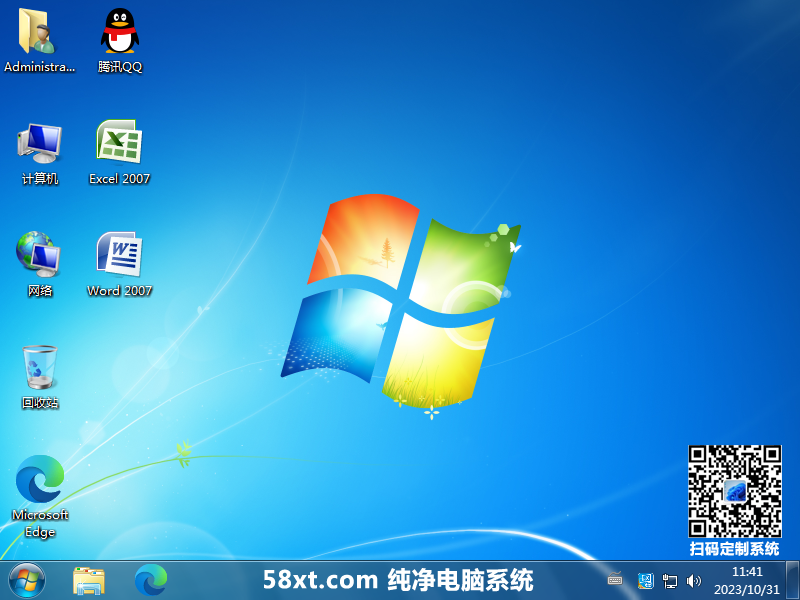Click the date 2023/10/31 in taskbar
Viewport: 800px width, 600px height.
(x=747, y=590)
